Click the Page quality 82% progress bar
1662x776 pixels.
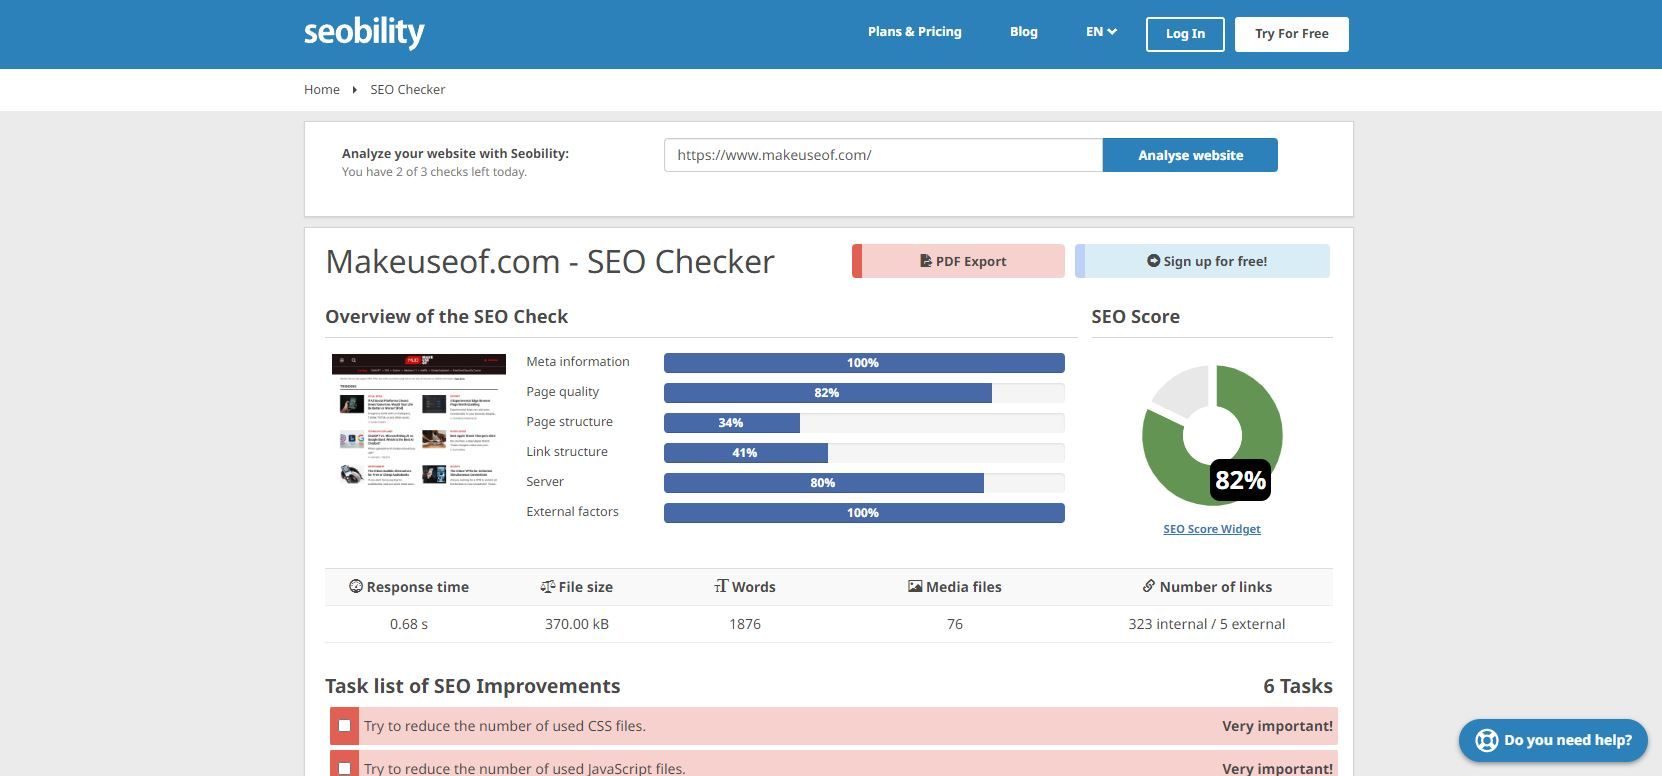864,393
